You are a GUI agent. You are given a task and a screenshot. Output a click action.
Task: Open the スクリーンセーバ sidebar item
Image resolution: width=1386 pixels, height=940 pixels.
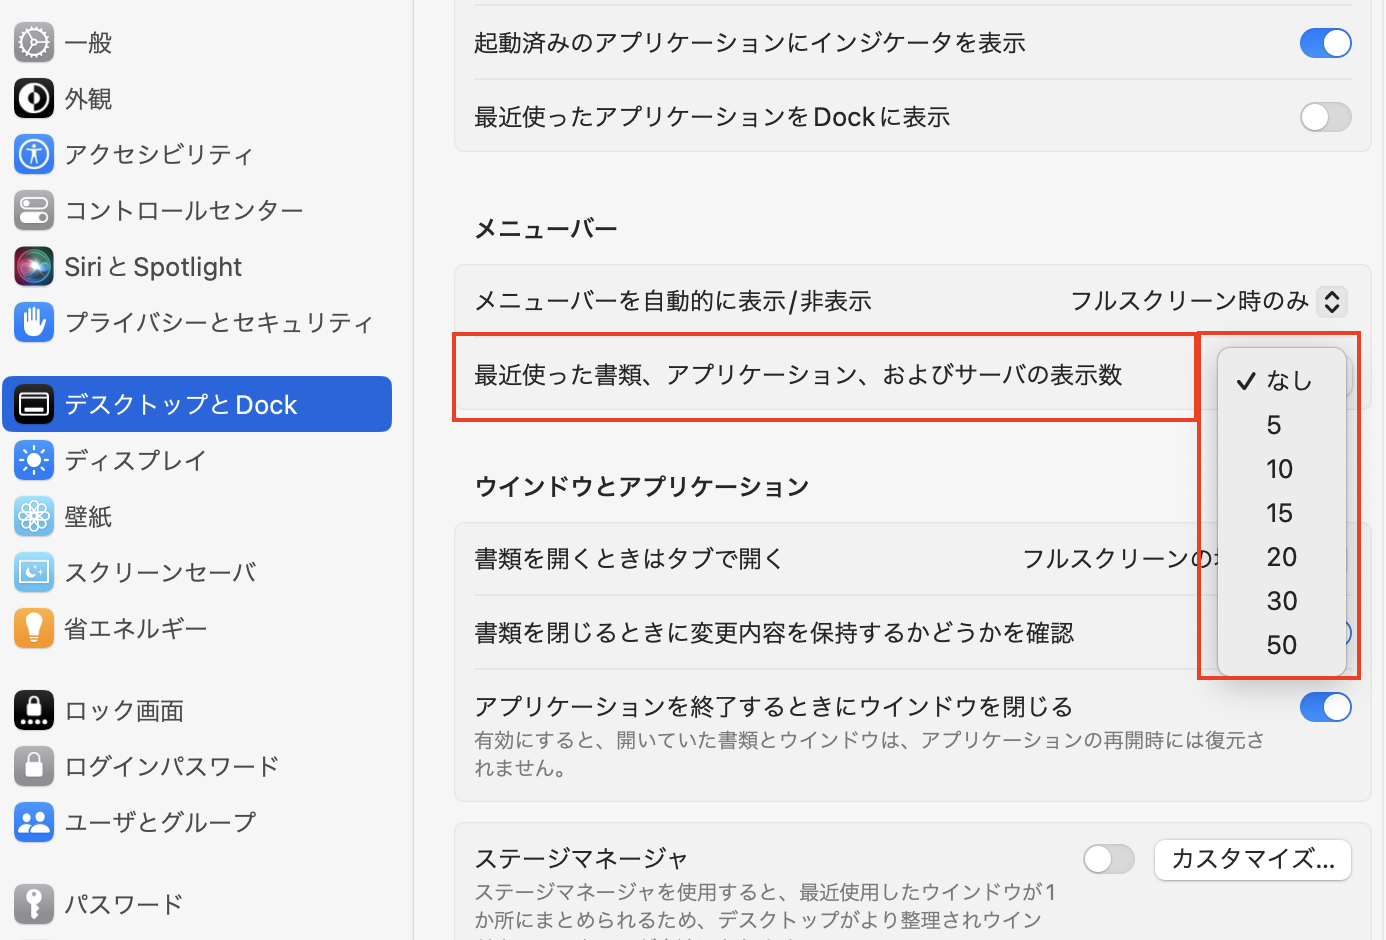[x=160, y=572]
